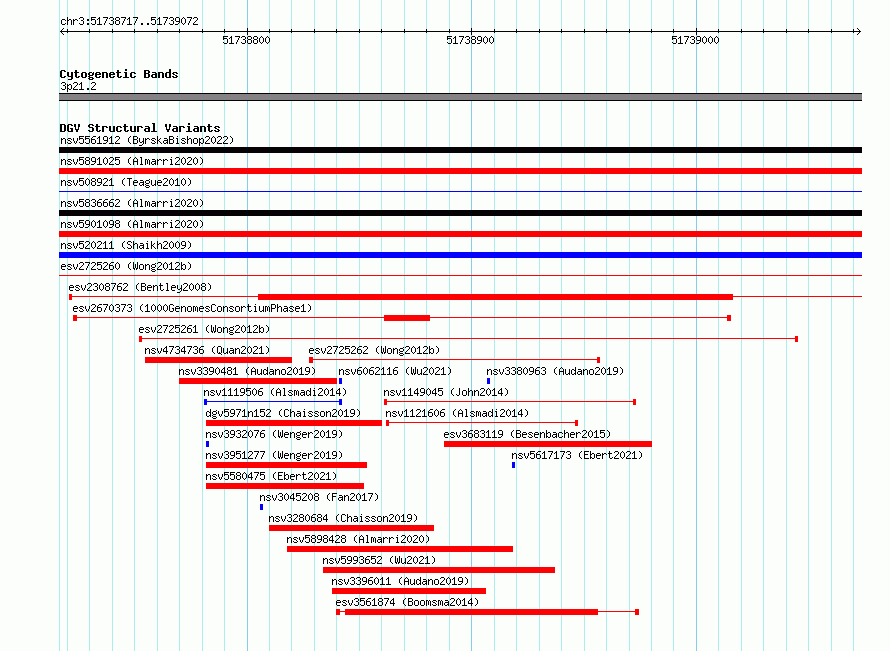The image size is (890, 651).
Task: Click nsv5836662 (Almarri2020) label
Action: click(132, 203)
